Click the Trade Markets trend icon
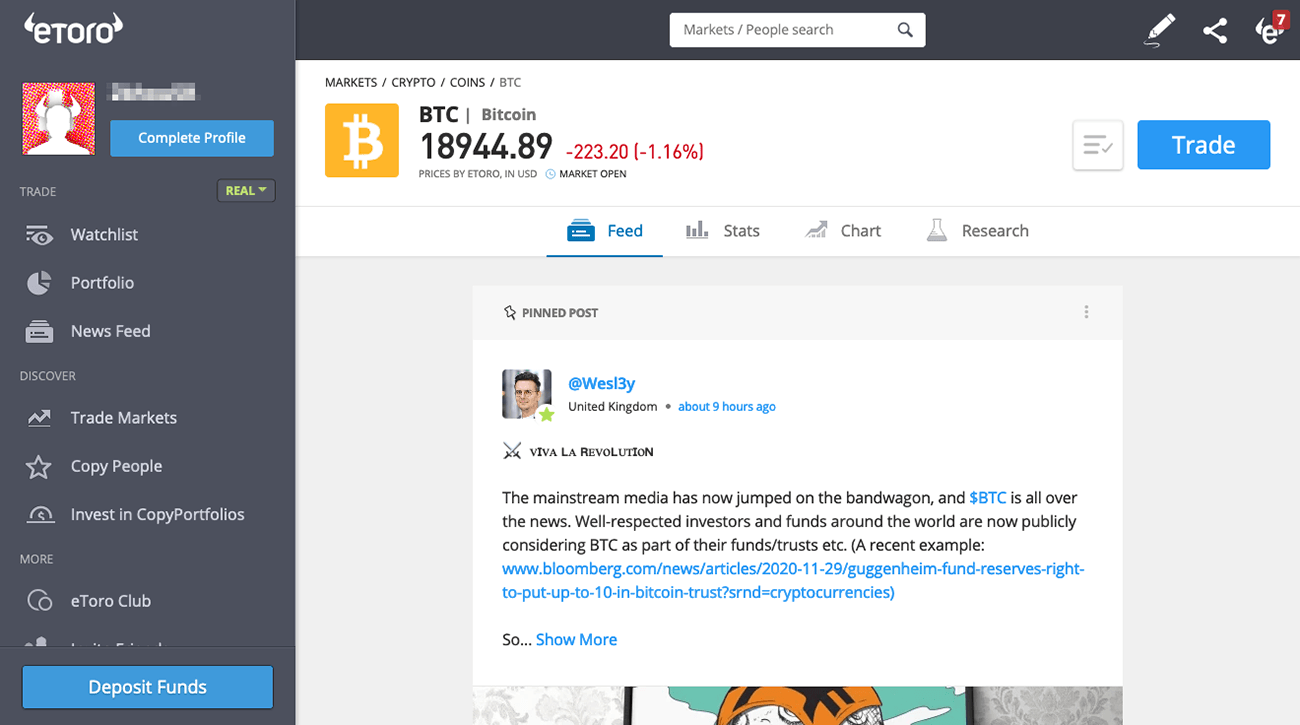The height and width of the screenshot is (725, 1300). pos(39,418)
